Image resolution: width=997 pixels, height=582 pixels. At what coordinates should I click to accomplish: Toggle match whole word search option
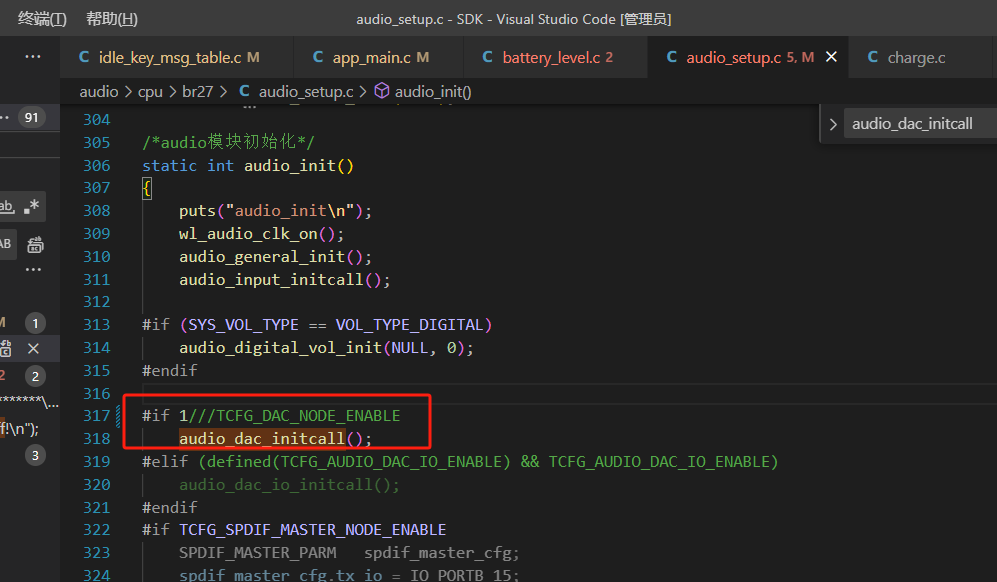click(x=7, y=207)
